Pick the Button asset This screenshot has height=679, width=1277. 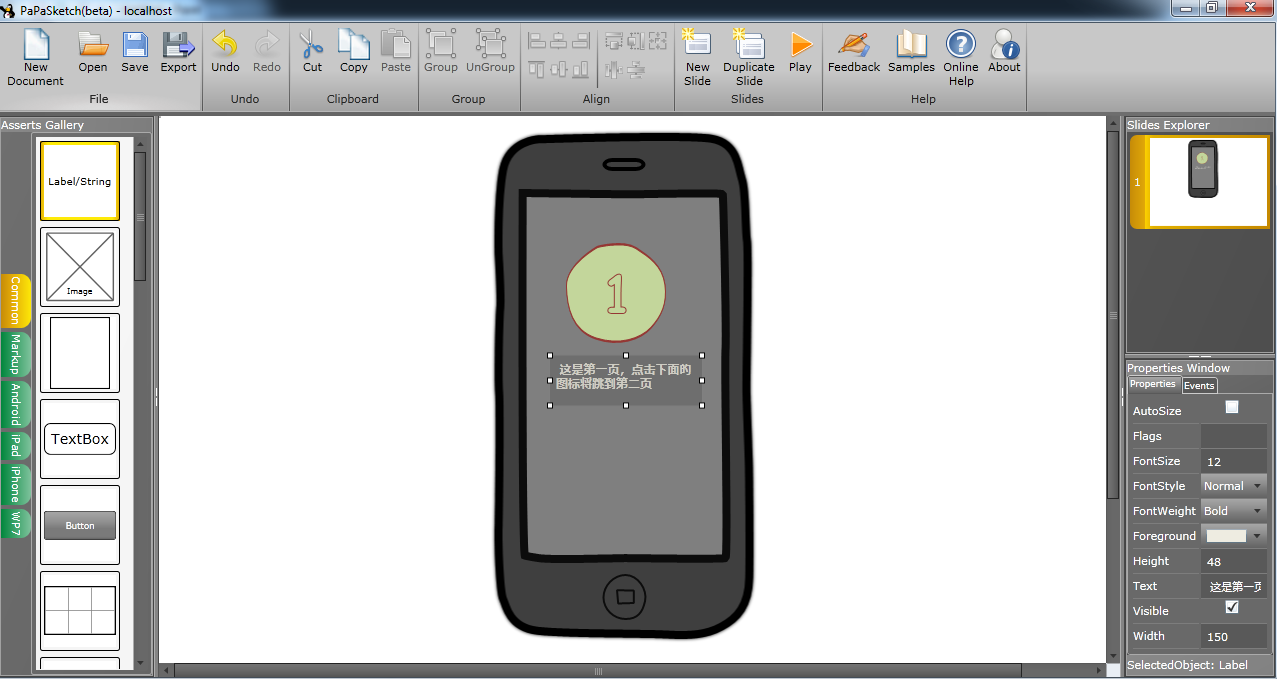pos(80,525)
